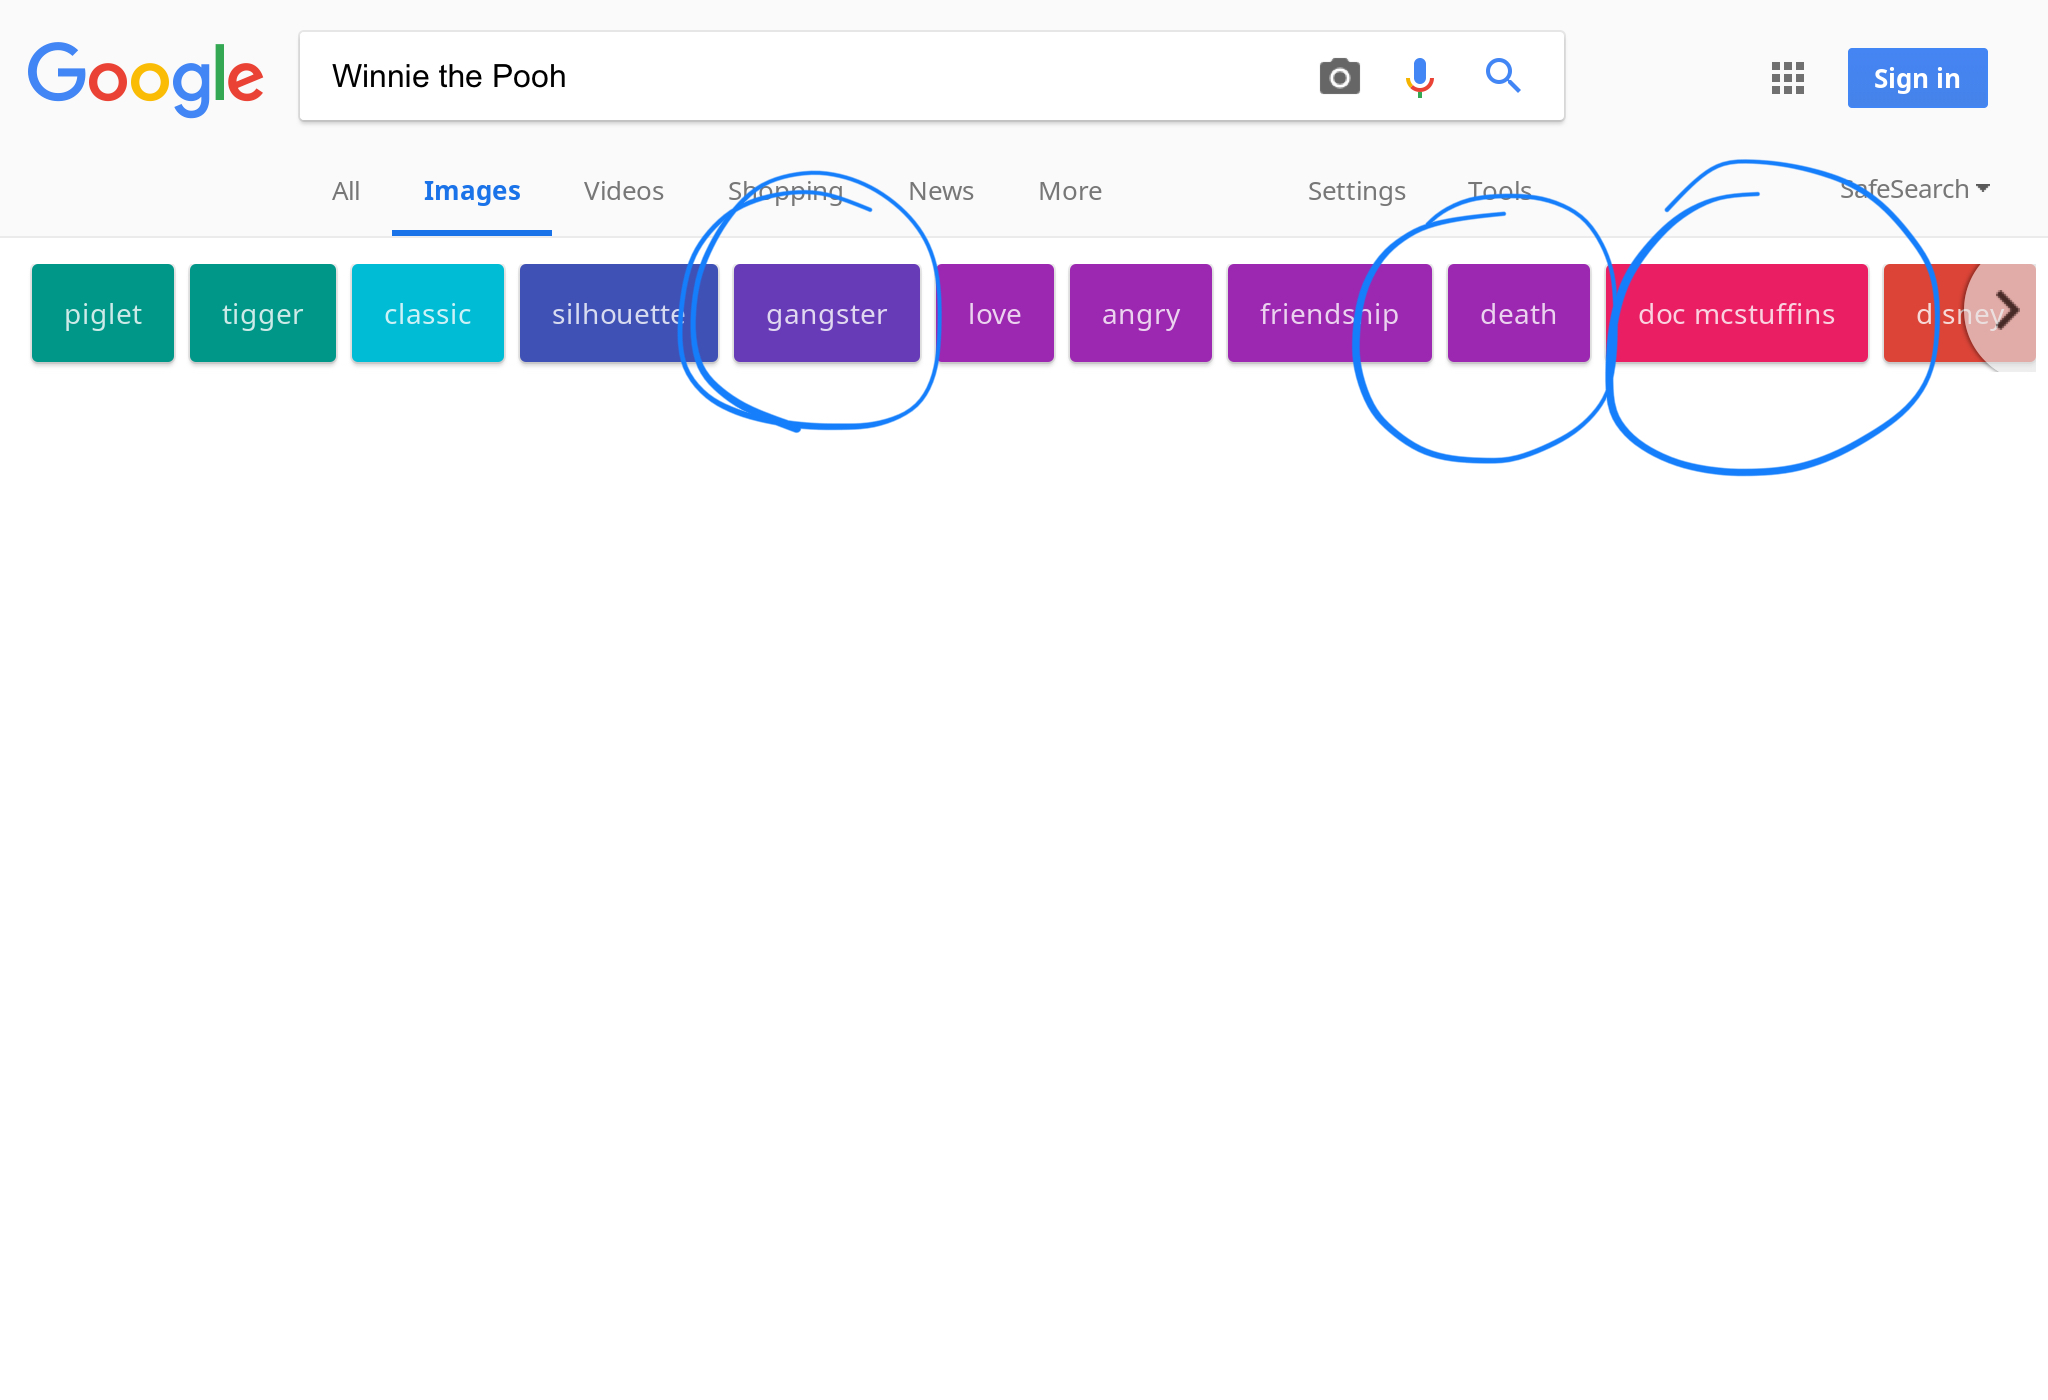
Task: Expand the SafeSearch dropdown
Action: tap(1914, 189)
